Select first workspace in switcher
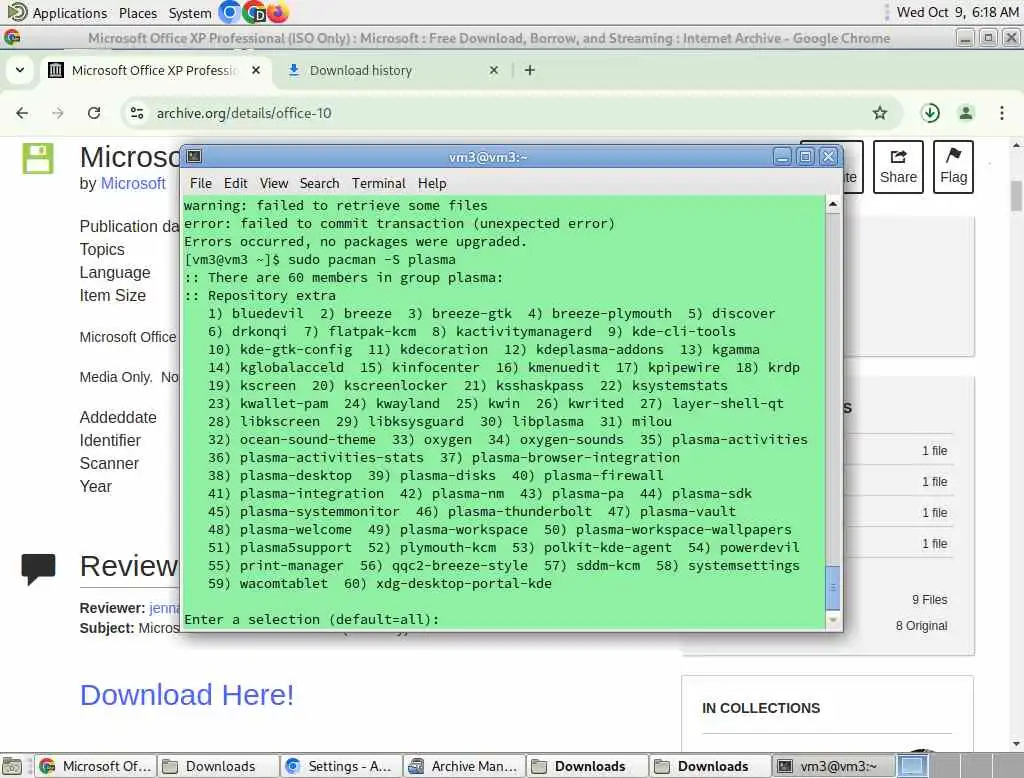 [912, 766]
